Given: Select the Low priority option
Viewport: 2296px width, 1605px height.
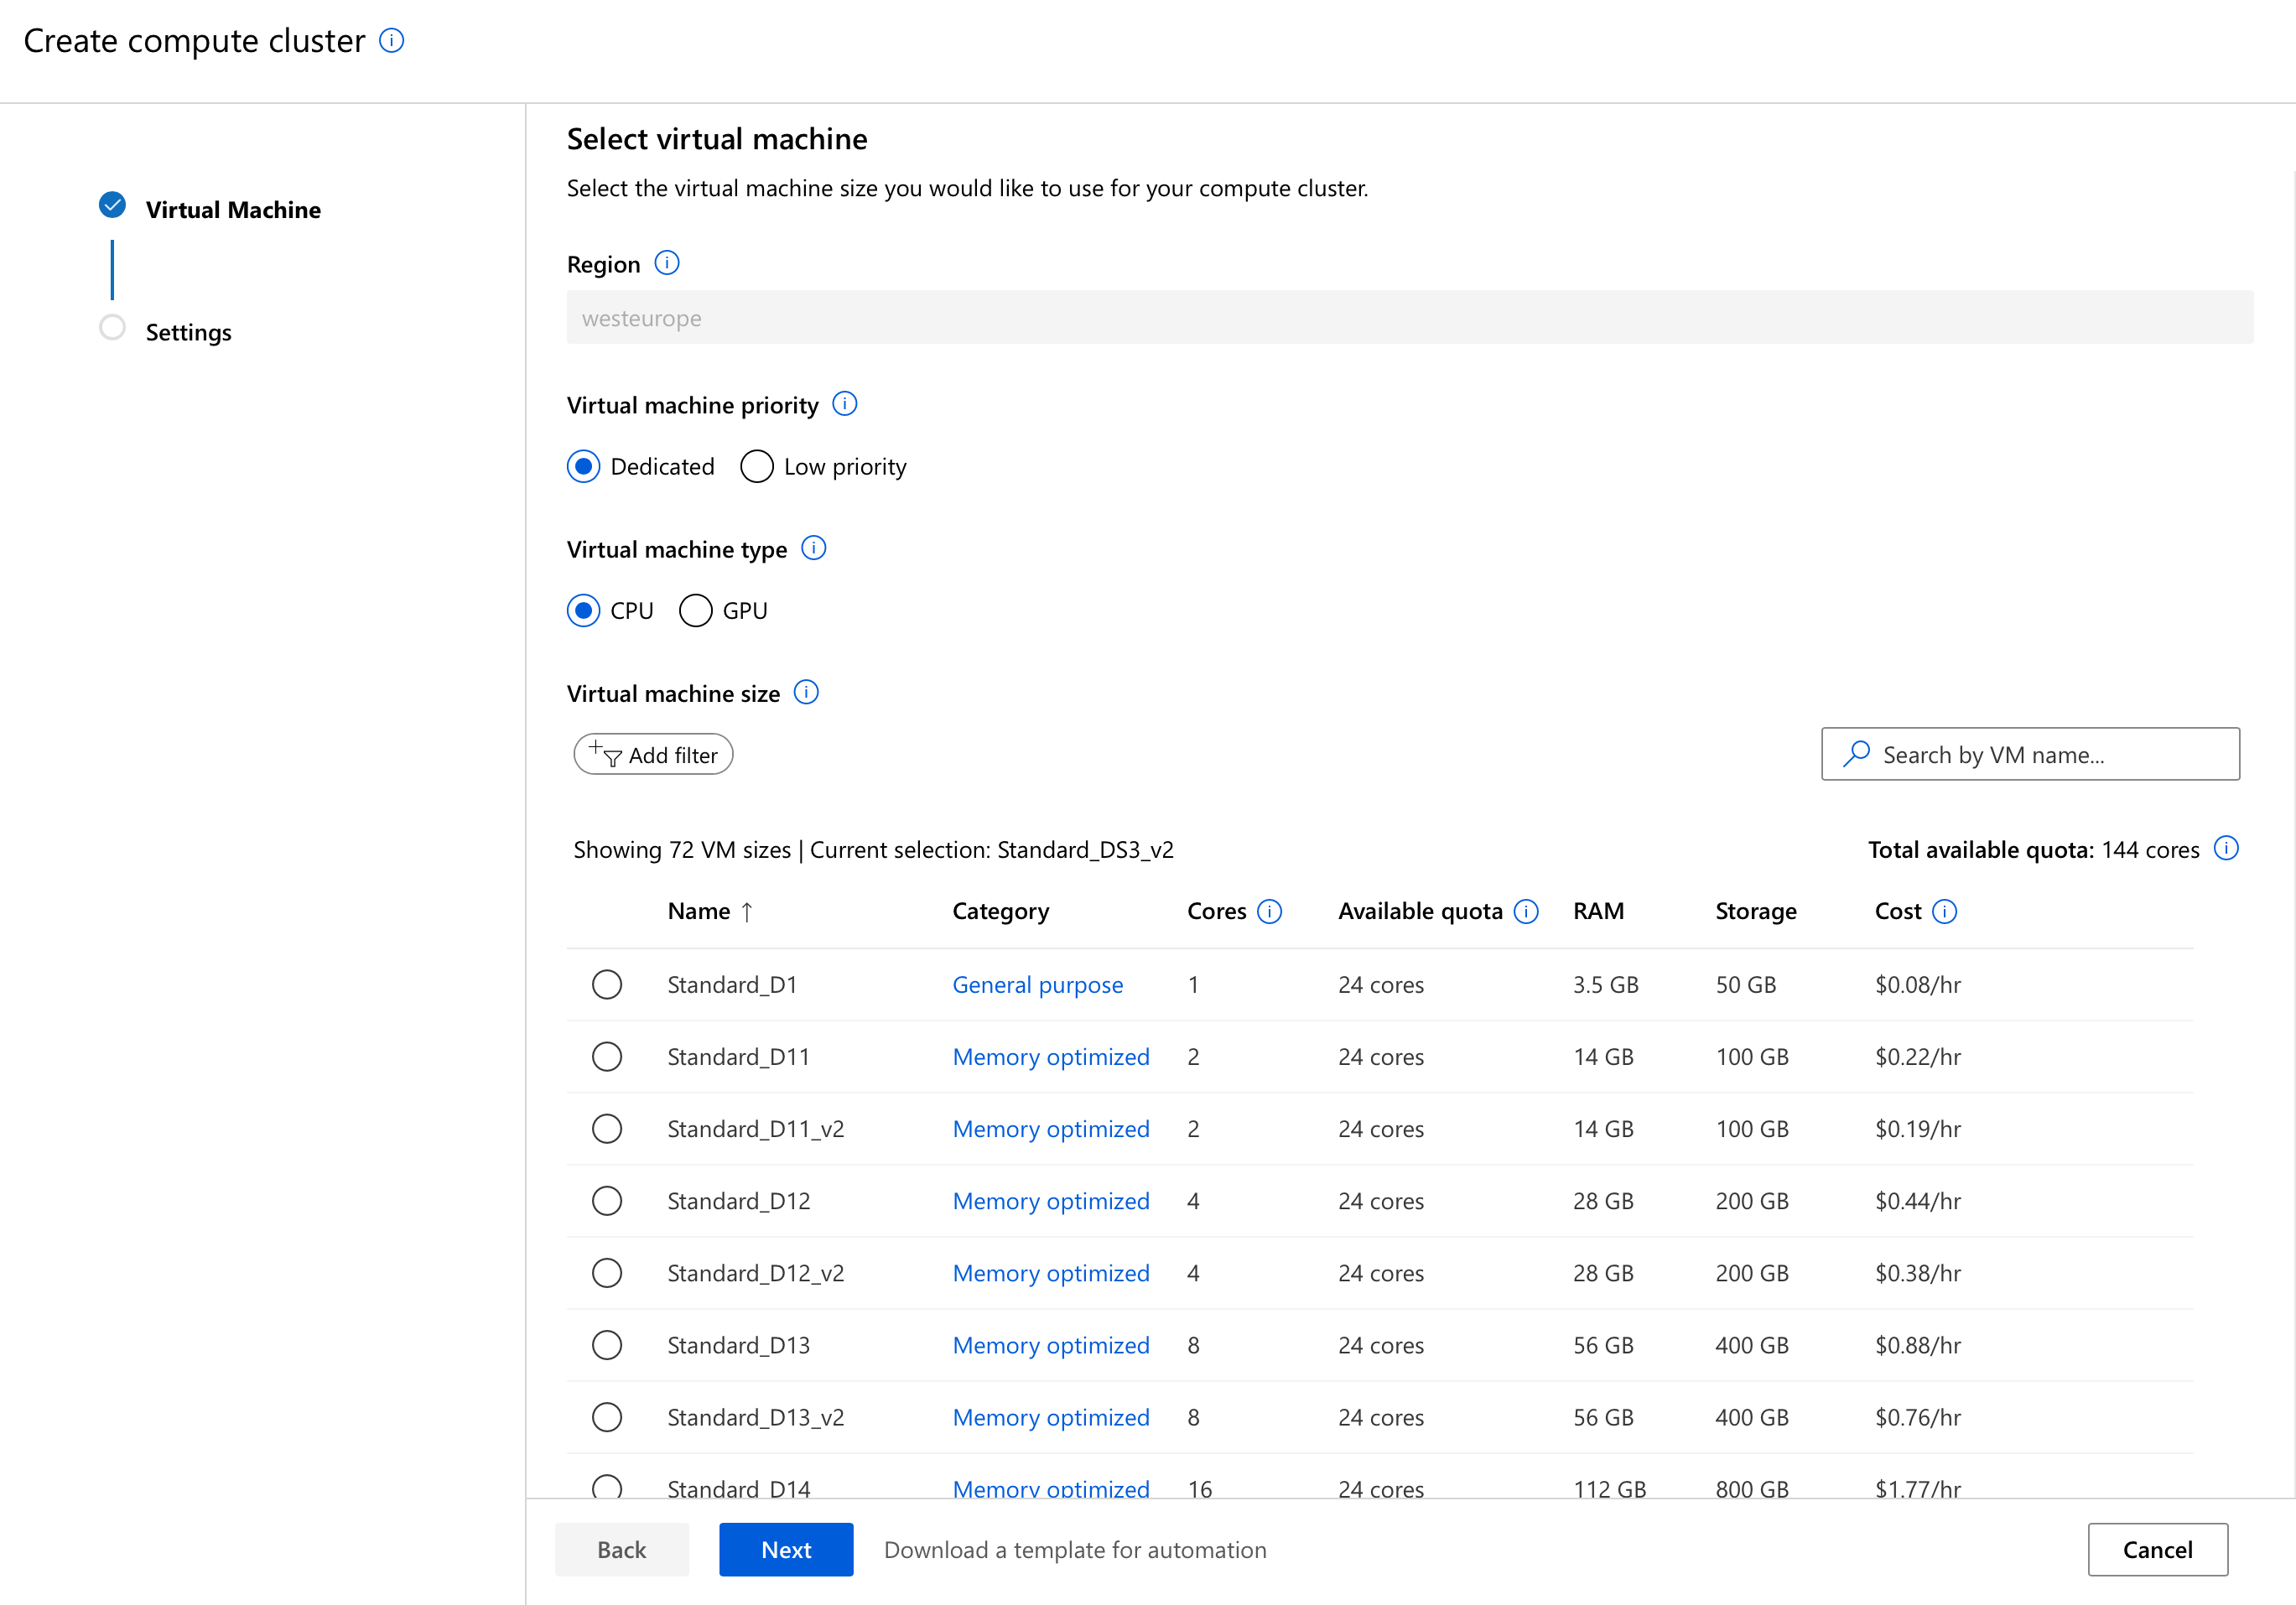Looking at the screenshot, I should (757, 466).
